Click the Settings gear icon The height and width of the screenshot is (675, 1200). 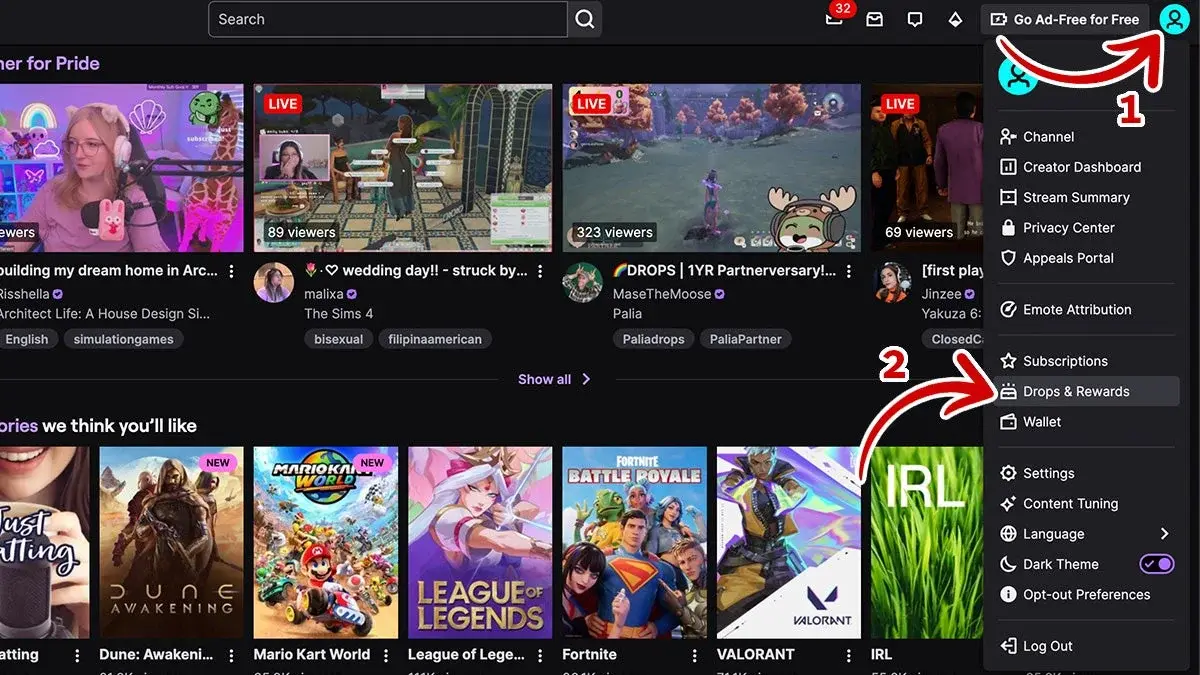(1008, 473)
